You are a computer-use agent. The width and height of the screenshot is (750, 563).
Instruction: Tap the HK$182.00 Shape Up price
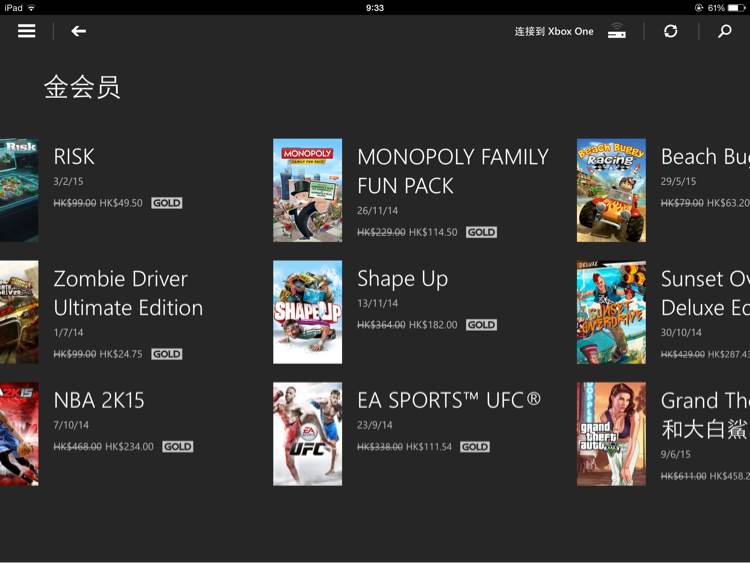tap(433, 325)
